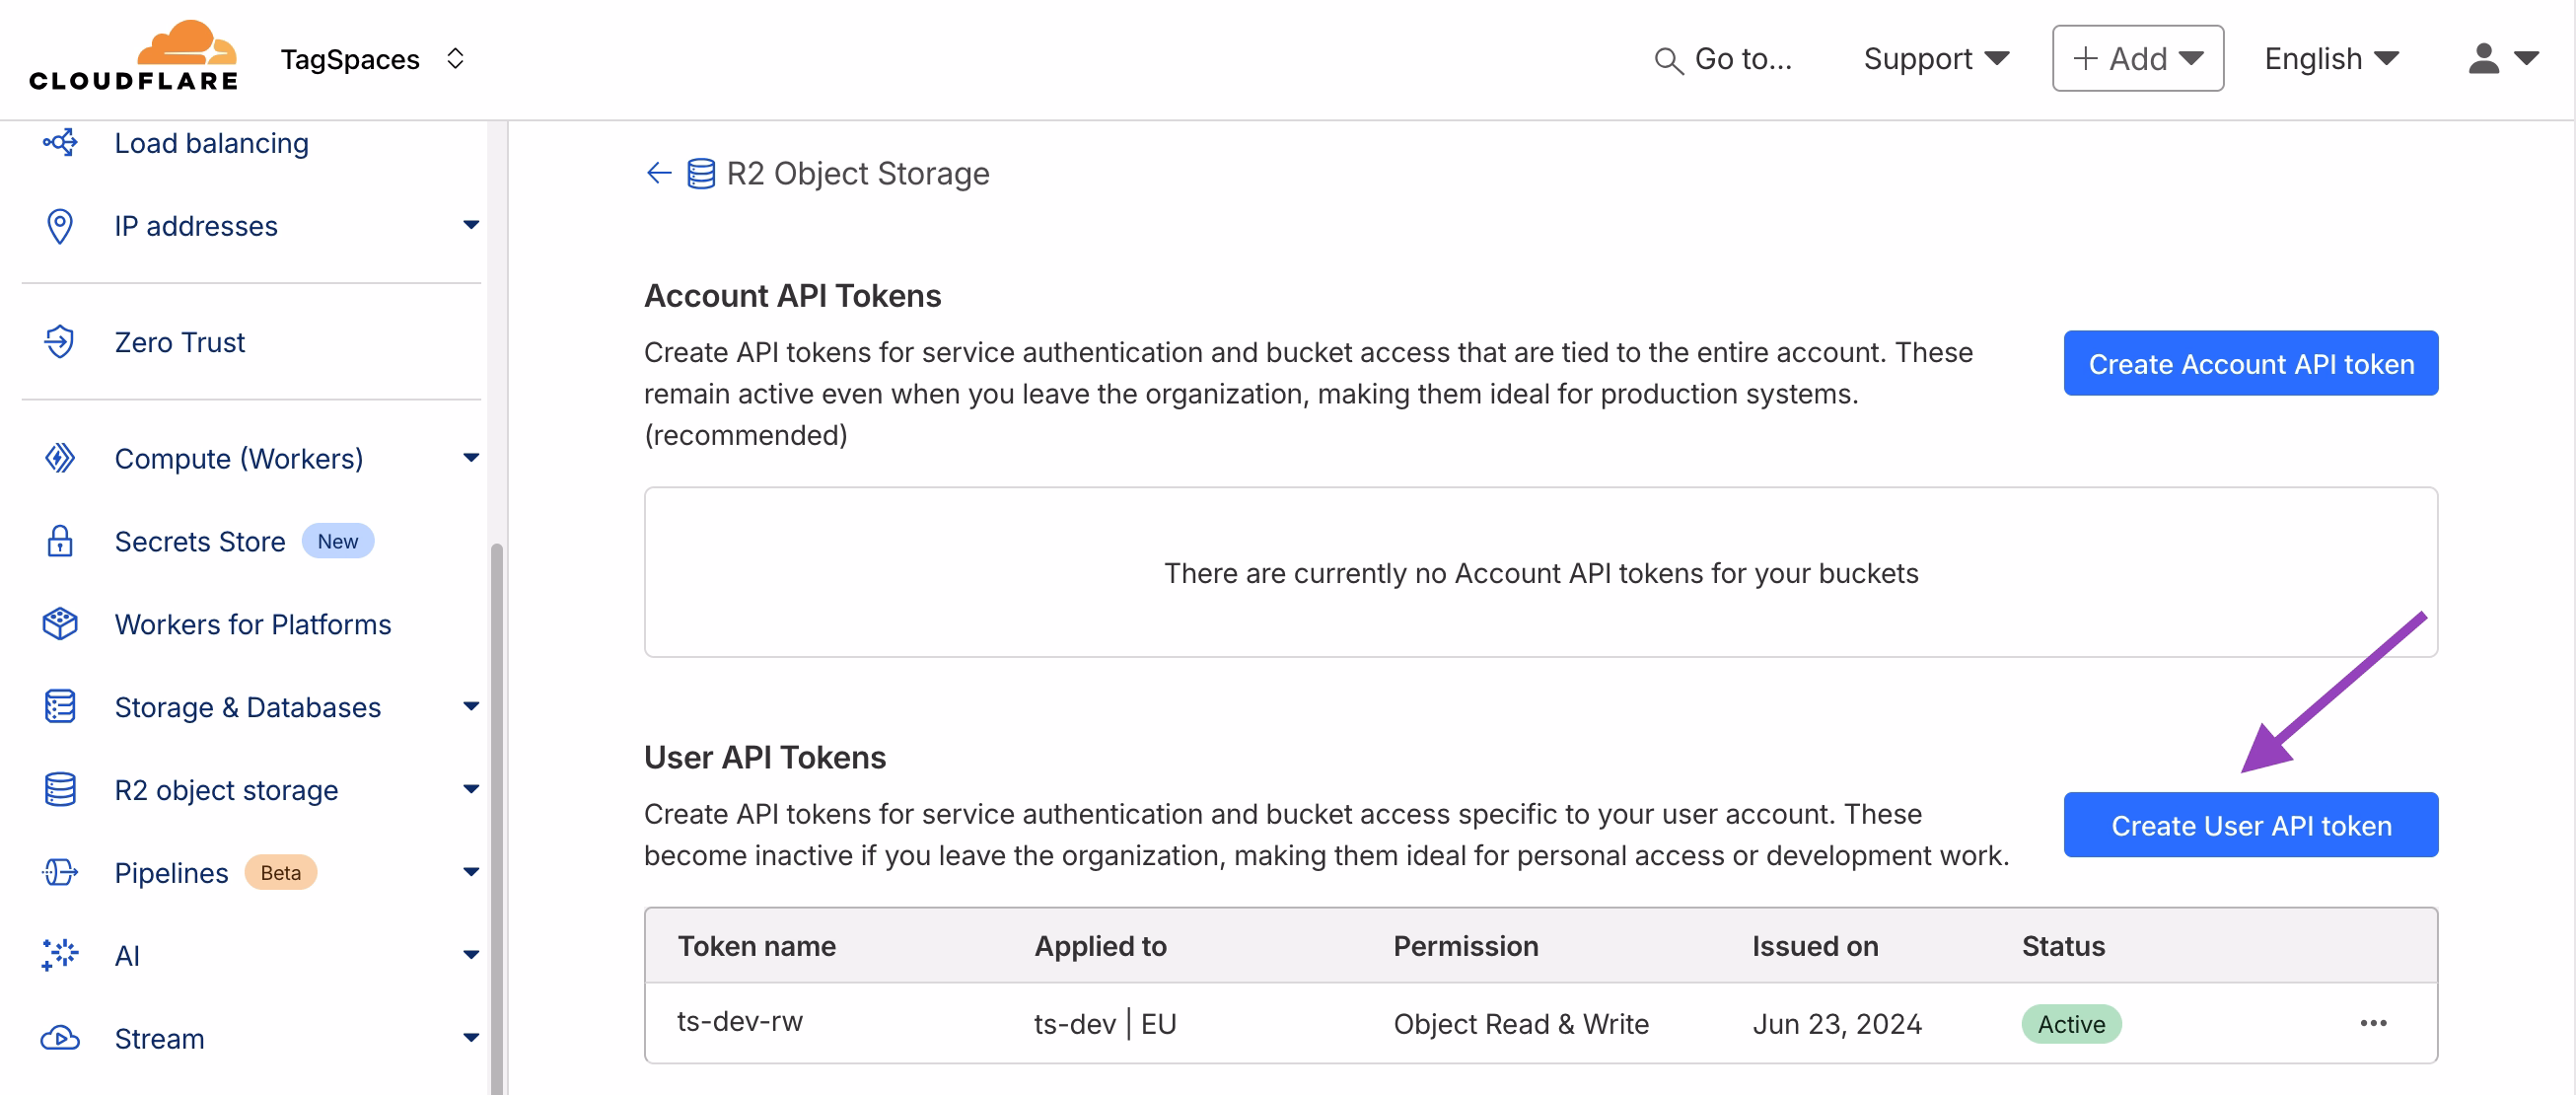
Task: Click the IP addresses location pin icon
Action: (x=60, y=225)
